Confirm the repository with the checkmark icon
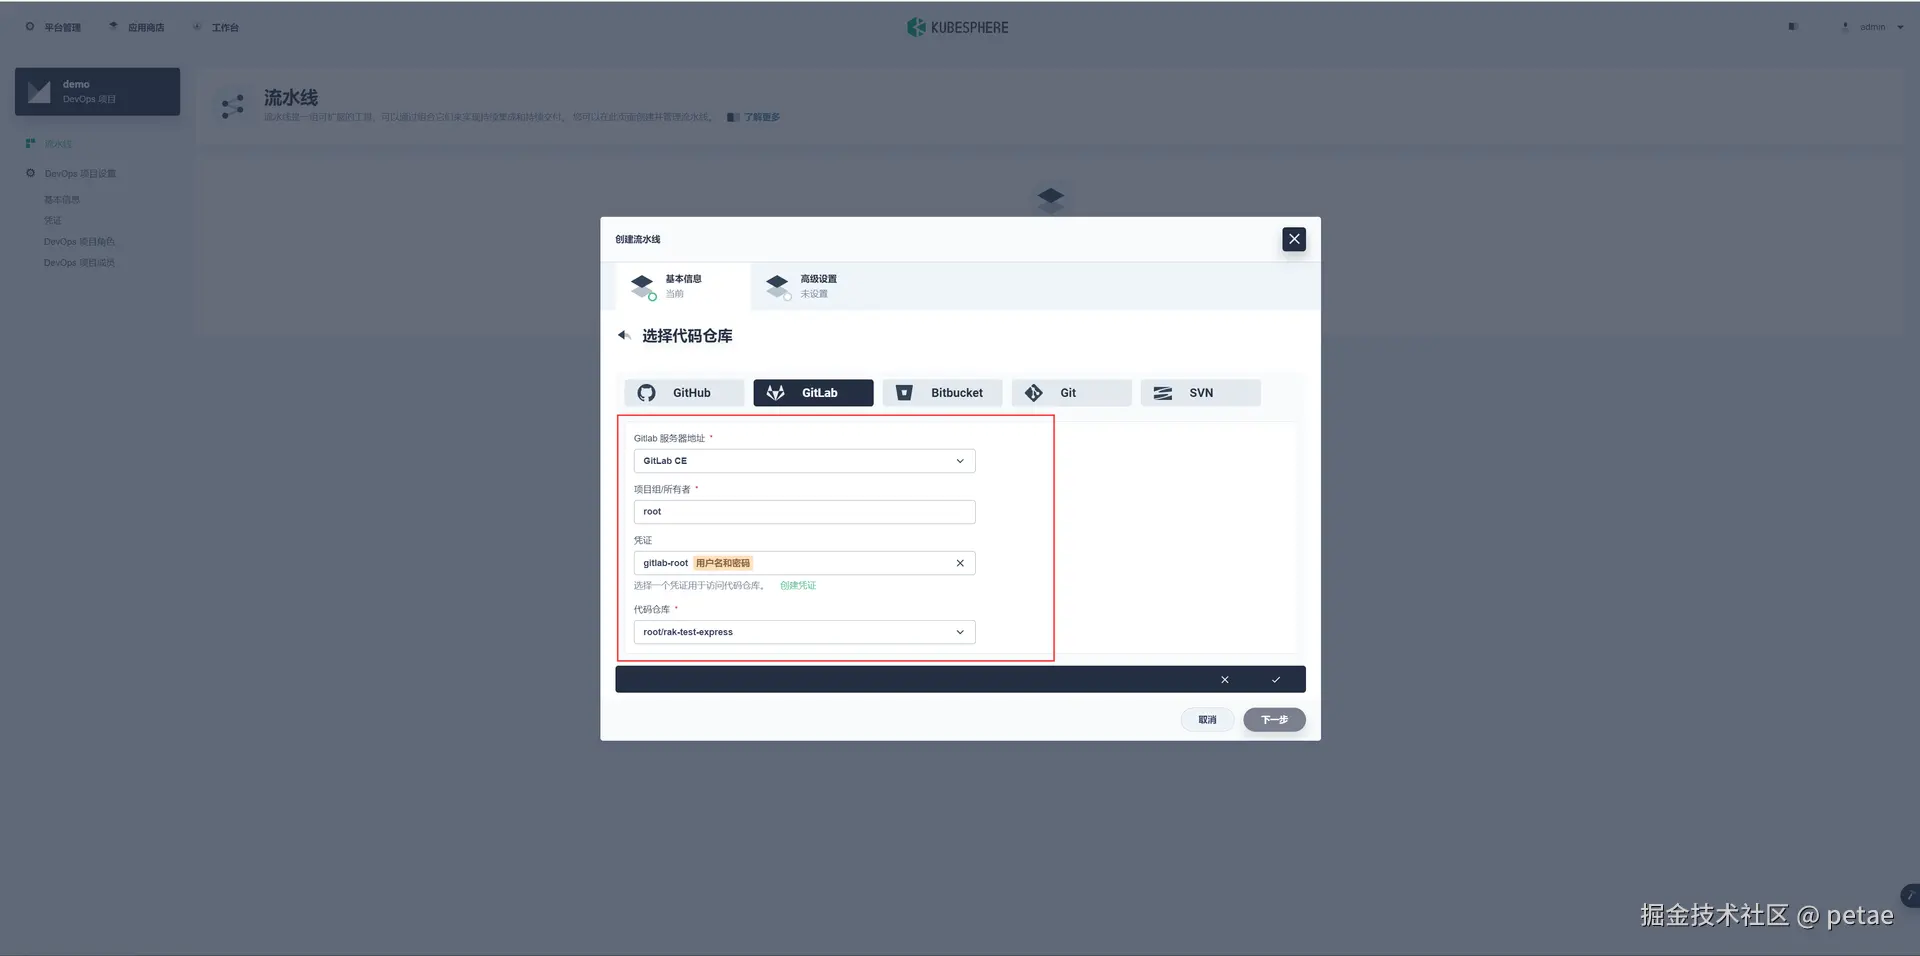This screenshot has height=956, width=1920. (1276, 680)
